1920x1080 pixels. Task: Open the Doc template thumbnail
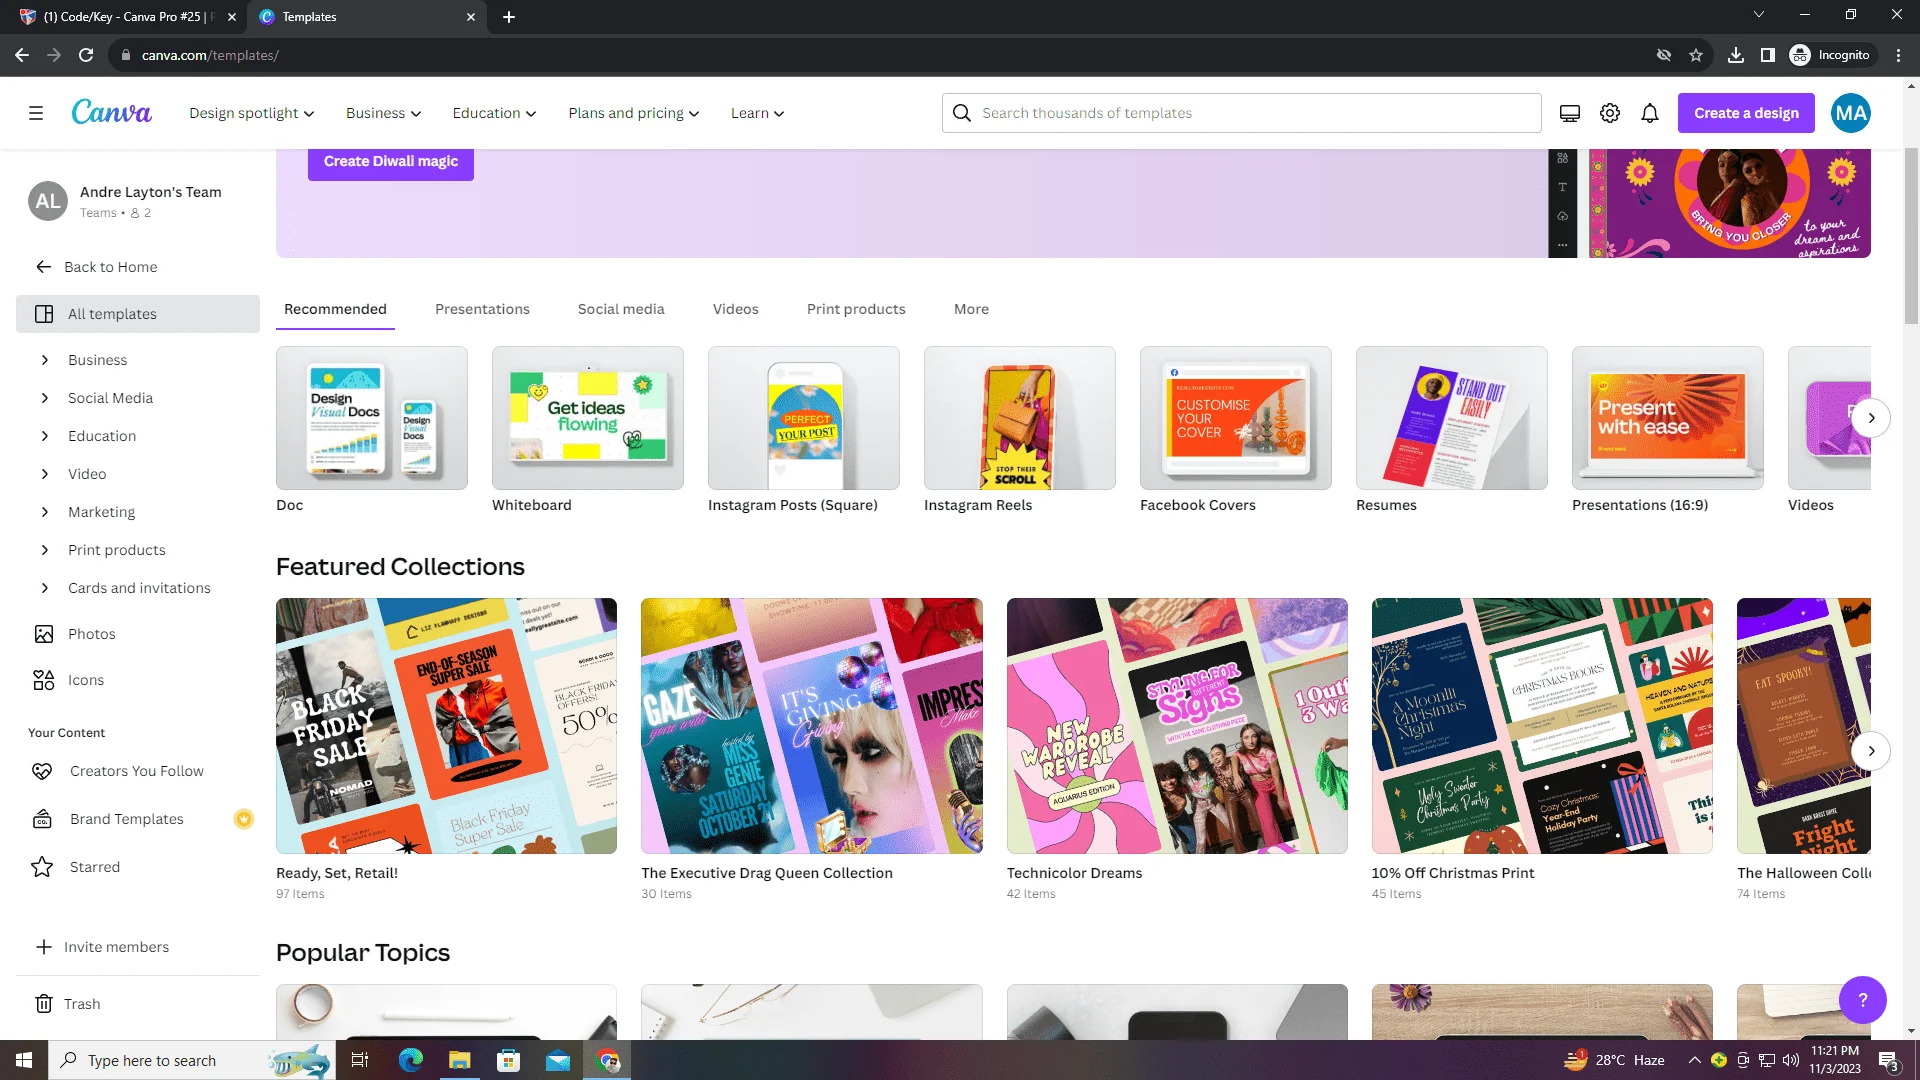pyautogui.click(x=372, y=418)
